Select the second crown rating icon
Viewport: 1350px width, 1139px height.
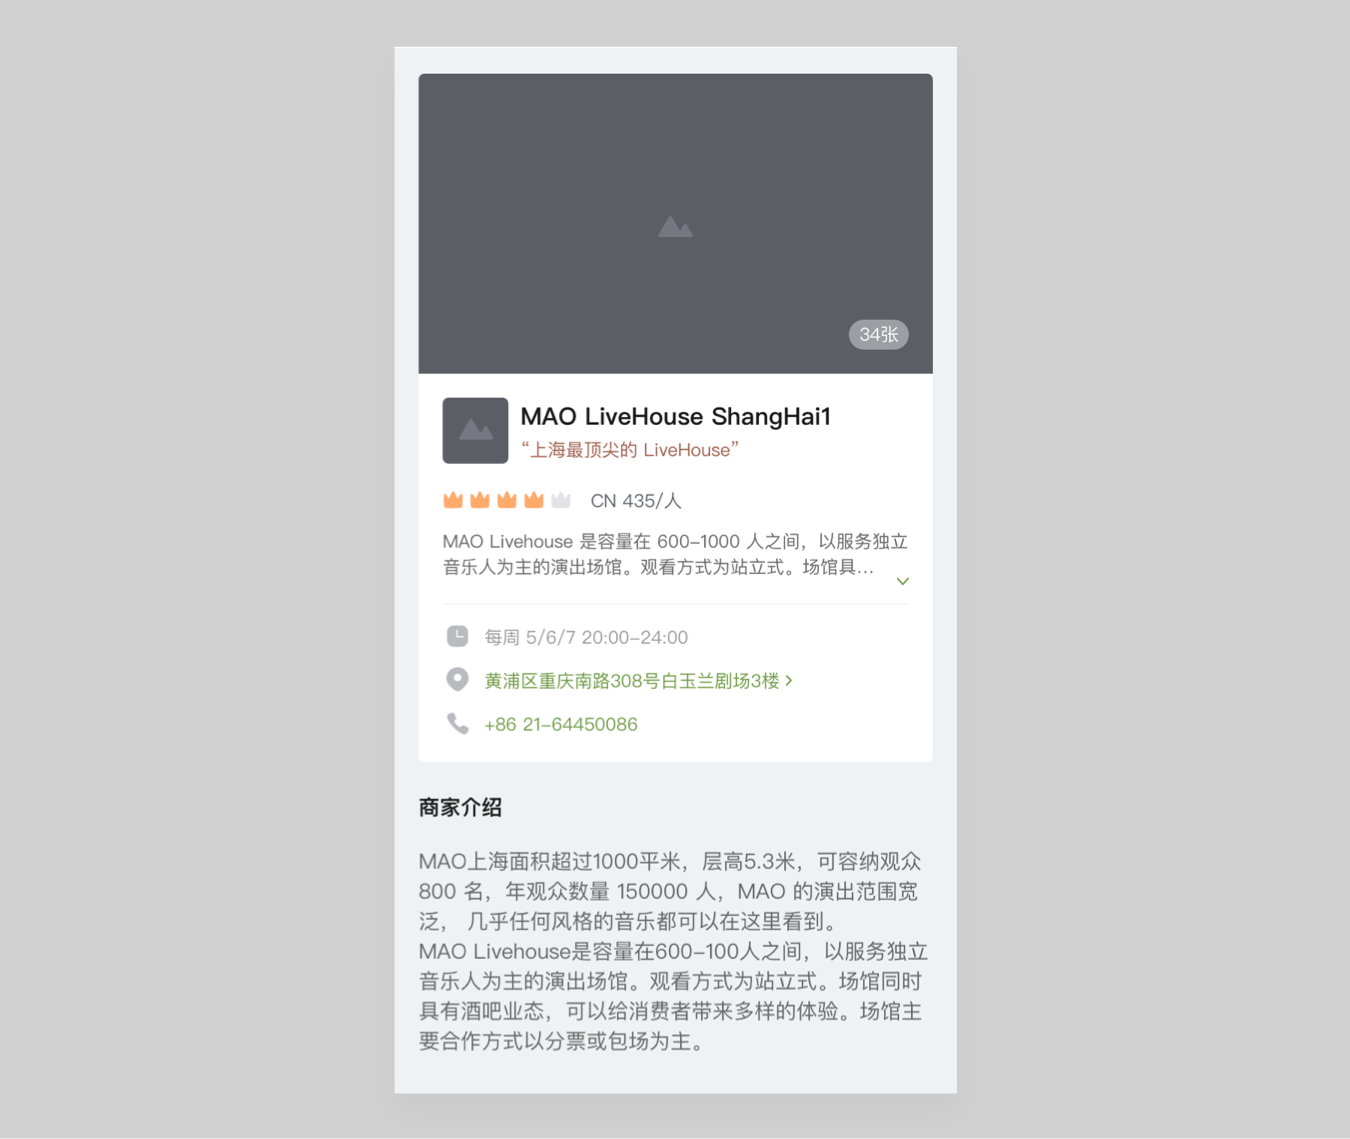pos(480,499)
